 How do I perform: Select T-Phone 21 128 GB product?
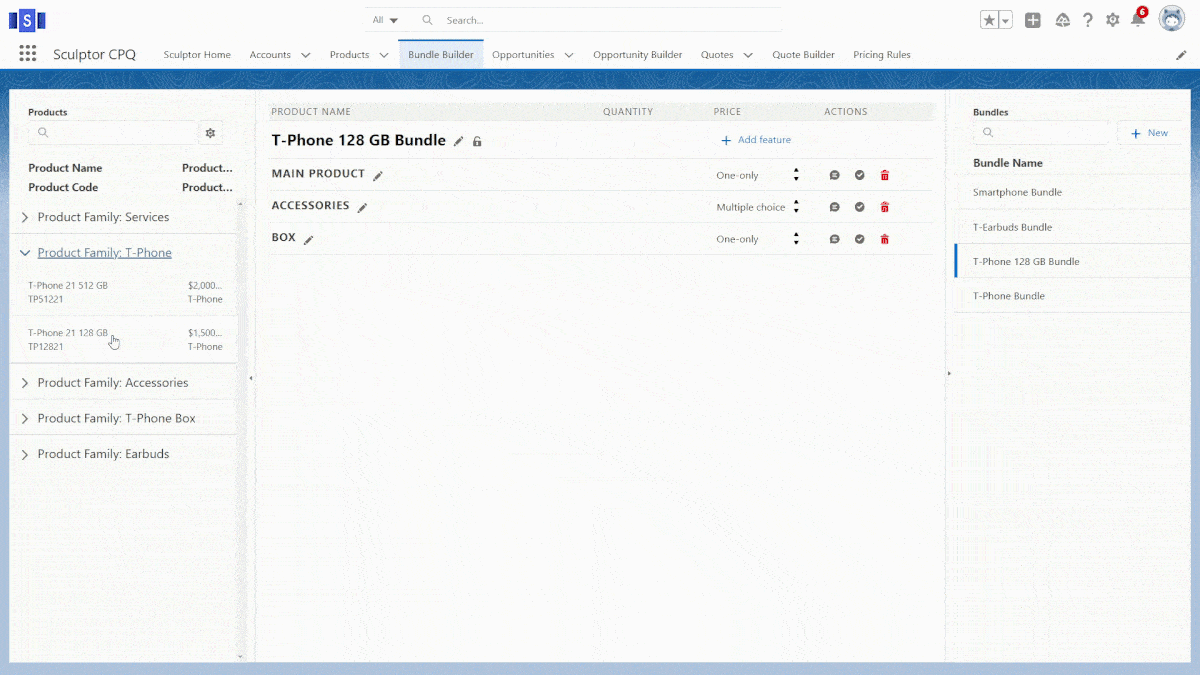click(x=124, y=340)
